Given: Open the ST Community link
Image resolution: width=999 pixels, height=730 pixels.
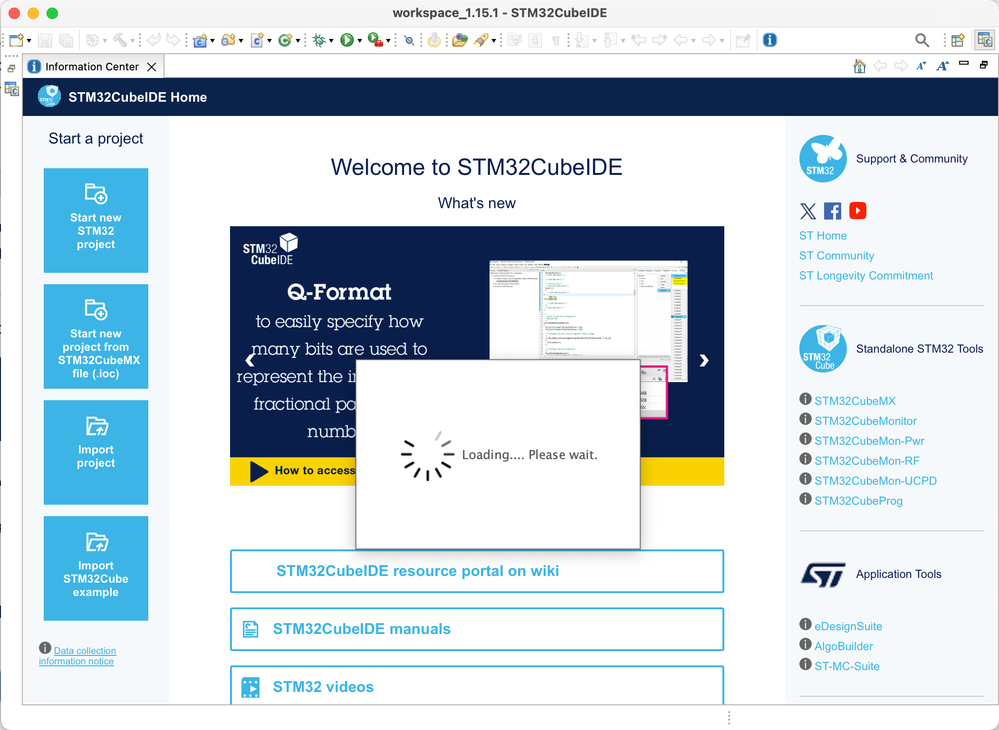Looking at the screenshot, I should pyautogui.click(x=836, y=255).
